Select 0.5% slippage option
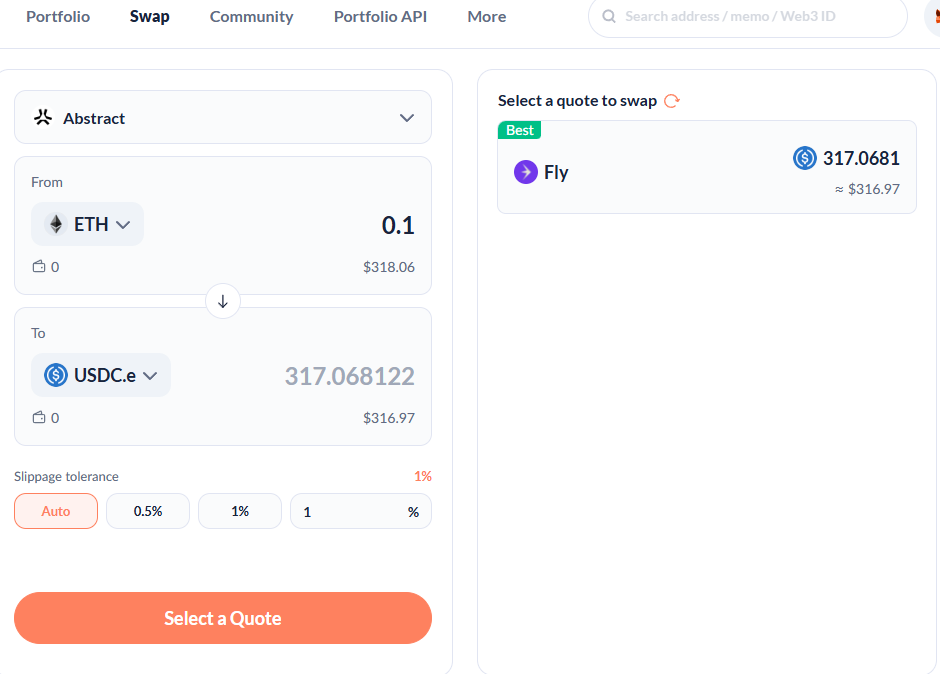Viewport: 940px width, 674px height. coord(148,511)
